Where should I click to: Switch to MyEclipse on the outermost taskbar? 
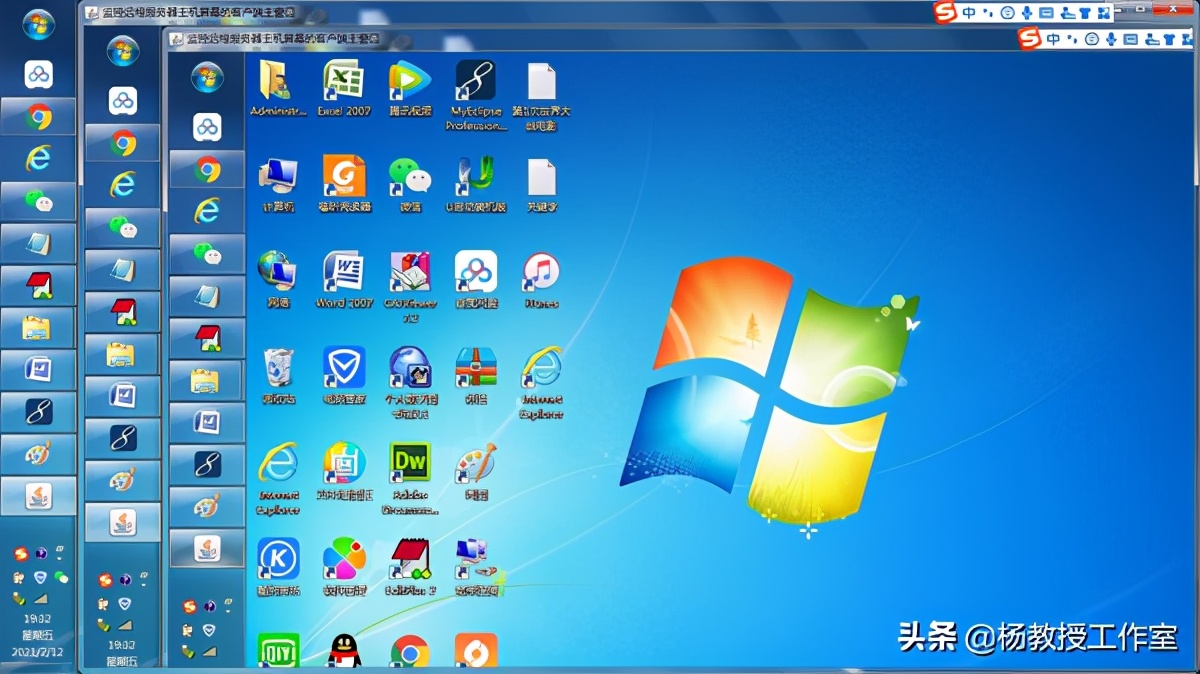click(38, 411)
